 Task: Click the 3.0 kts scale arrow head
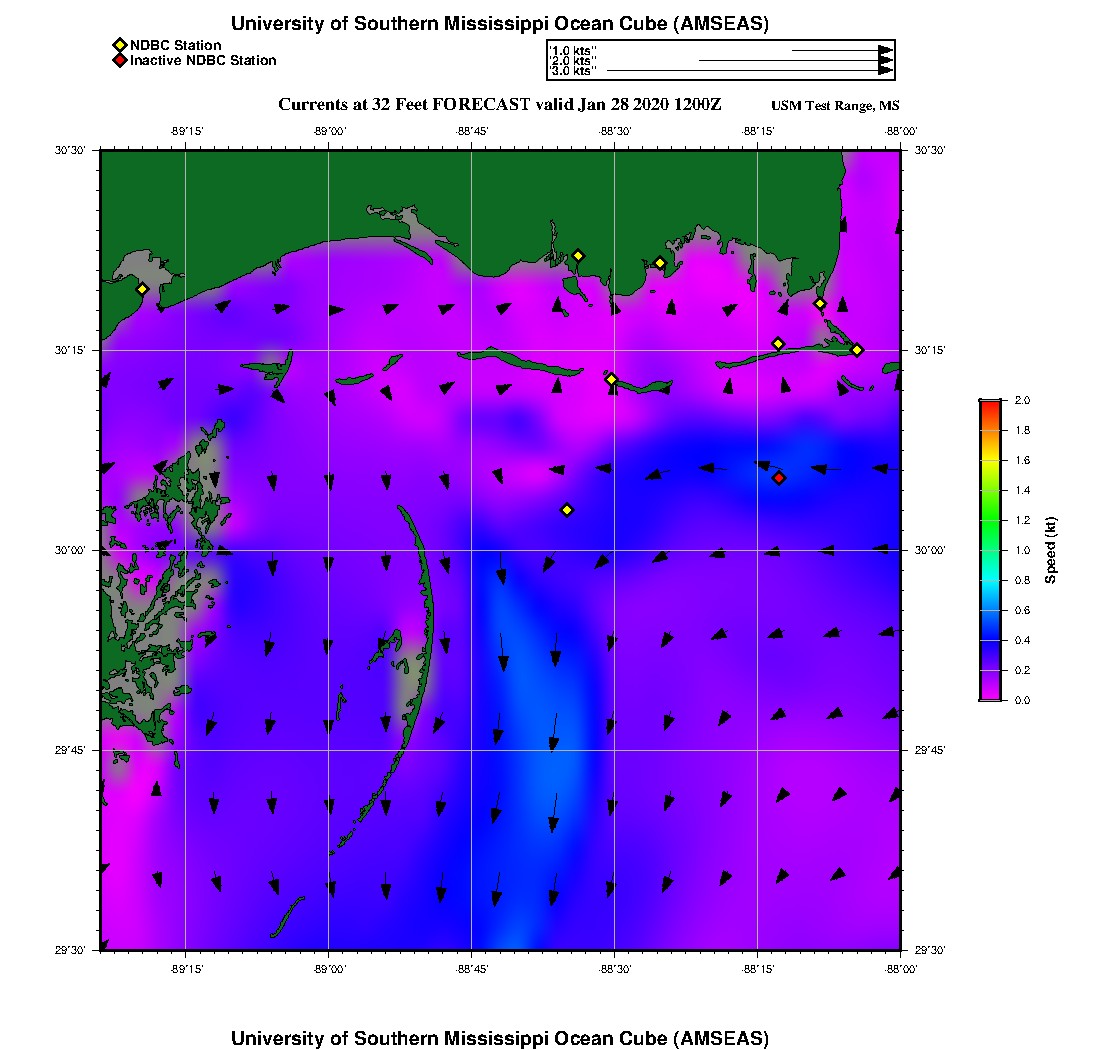(886, 71)
